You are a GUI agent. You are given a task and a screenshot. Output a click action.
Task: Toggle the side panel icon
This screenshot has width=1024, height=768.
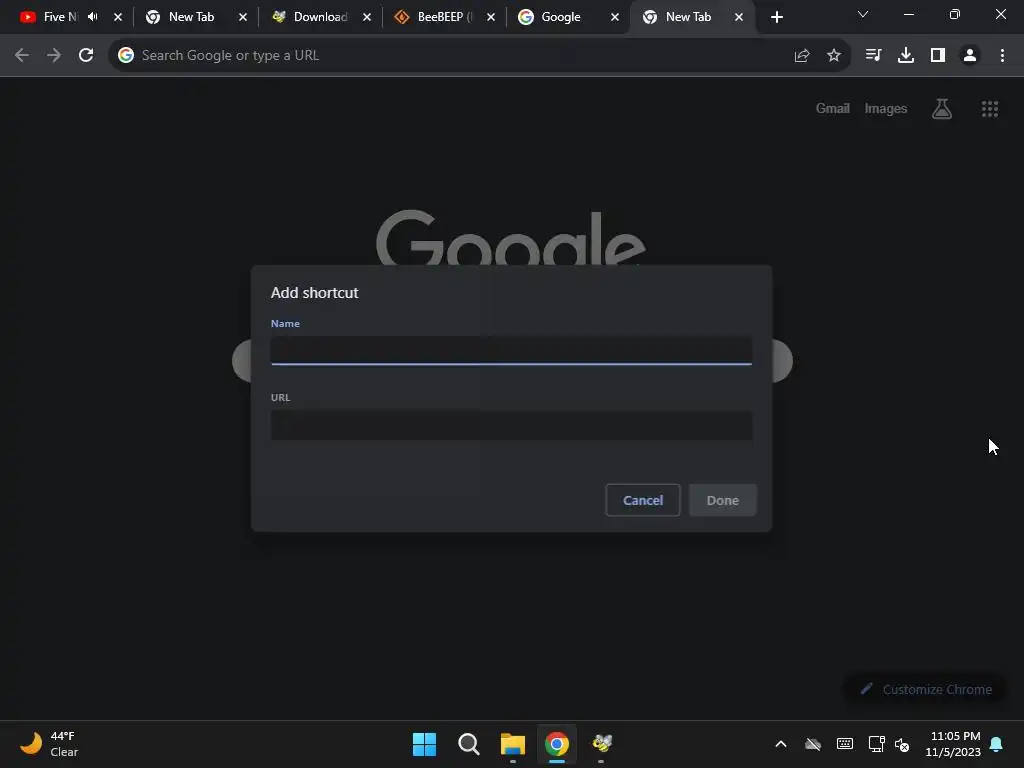[938, 56]
